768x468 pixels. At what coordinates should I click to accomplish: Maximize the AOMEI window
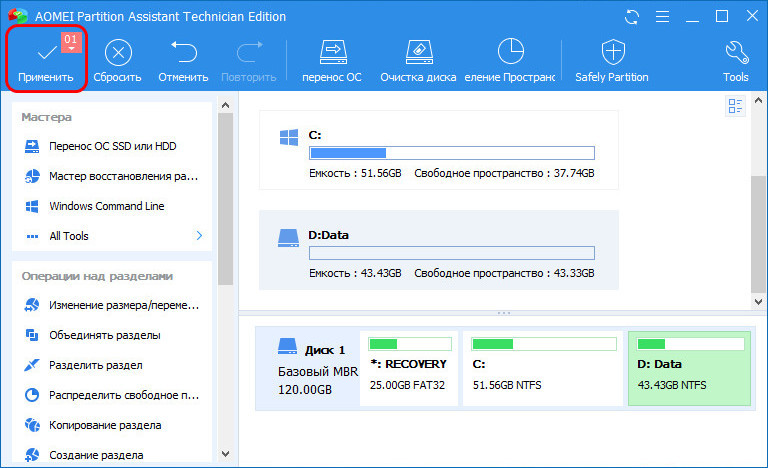pos(721,16)
